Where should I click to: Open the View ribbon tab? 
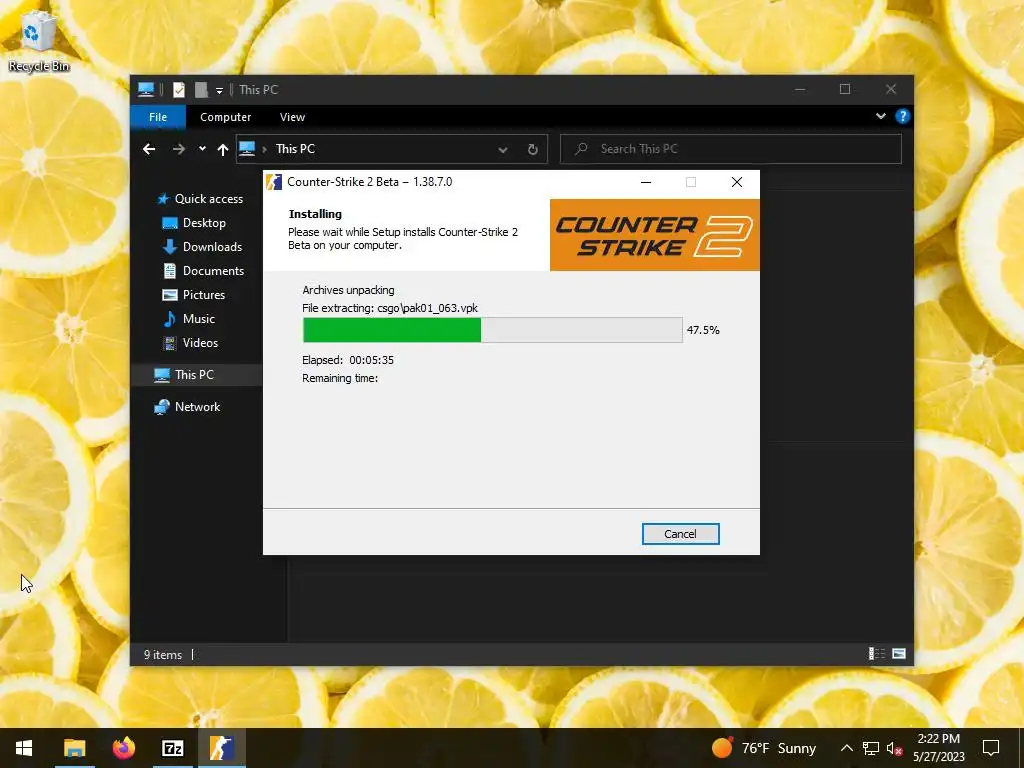[292, 117]
